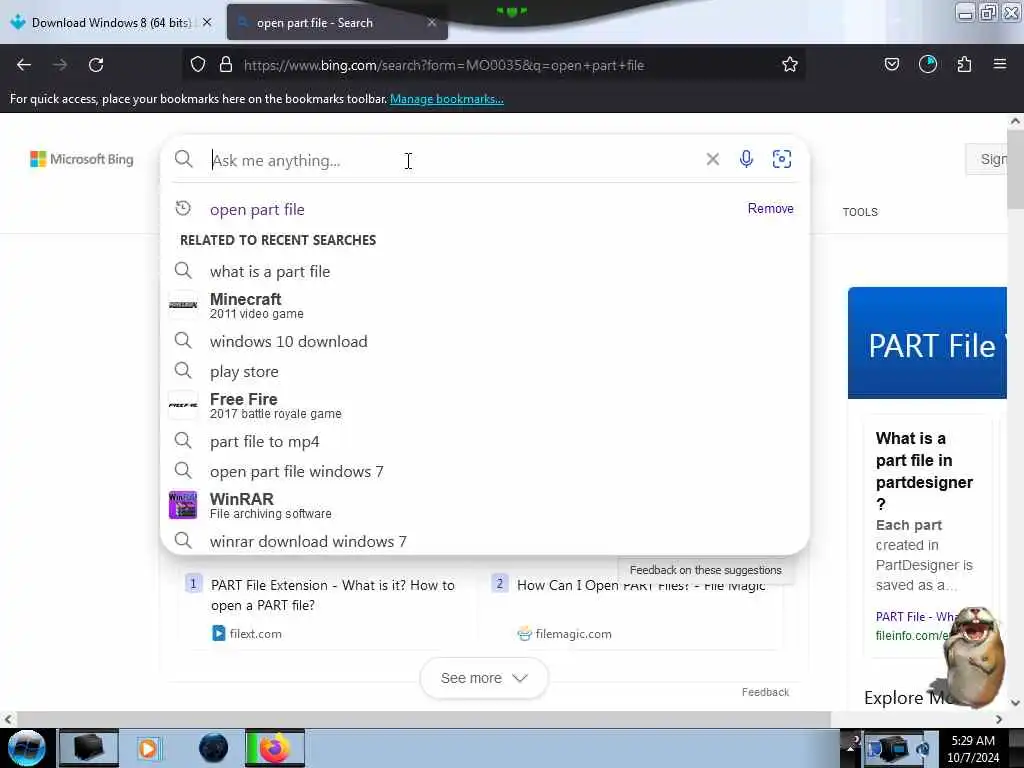
Task: Open visual search camera icon
Action: tap(782, 159)
